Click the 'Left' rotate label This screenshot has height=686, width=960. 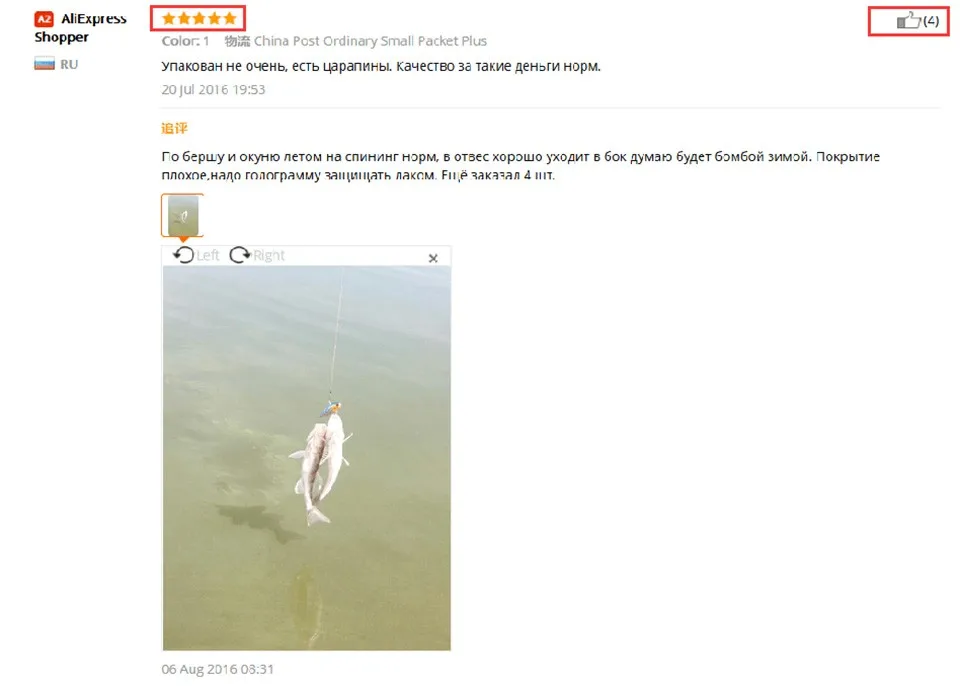click(x=208, y=255)
